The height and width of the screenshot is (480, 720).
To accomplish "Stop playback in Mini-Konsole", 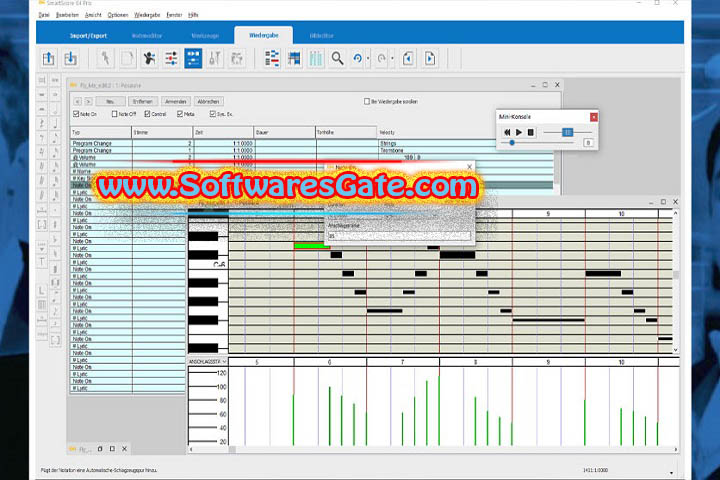I will 531,132.
